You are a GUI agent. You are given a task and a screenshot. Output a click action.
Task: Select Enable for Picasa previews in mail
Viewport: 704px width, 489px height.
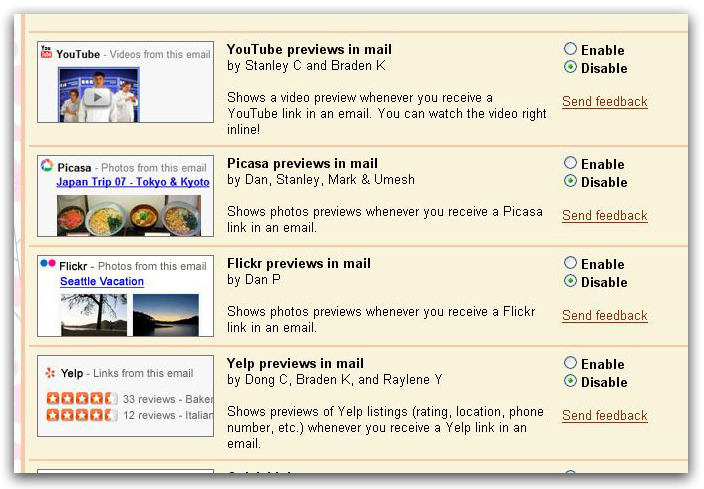570,163
